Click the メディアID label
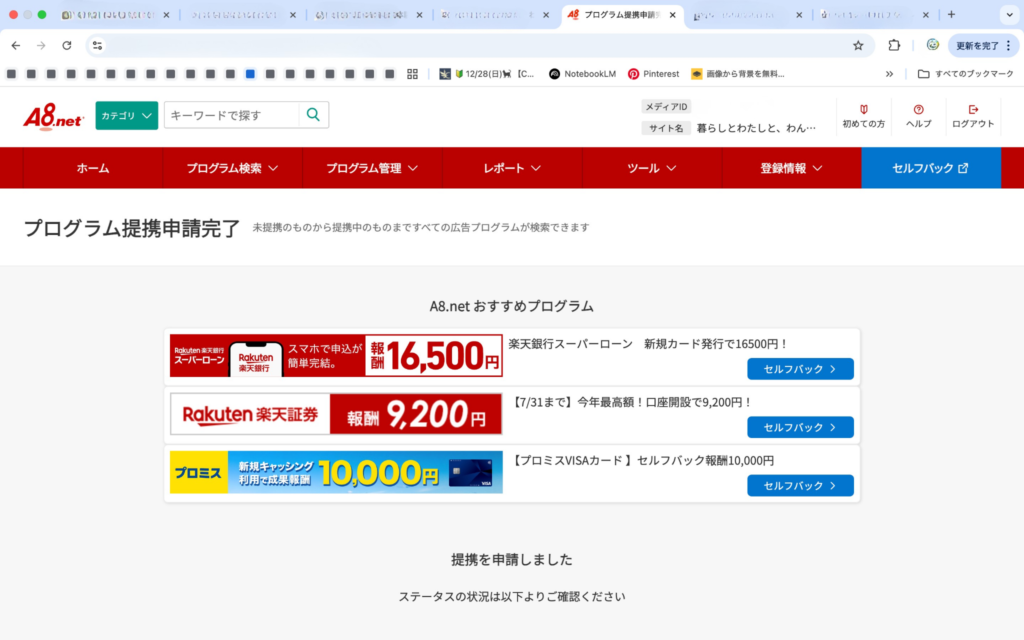The image size is (1024, 640). [x=666, y=106]
